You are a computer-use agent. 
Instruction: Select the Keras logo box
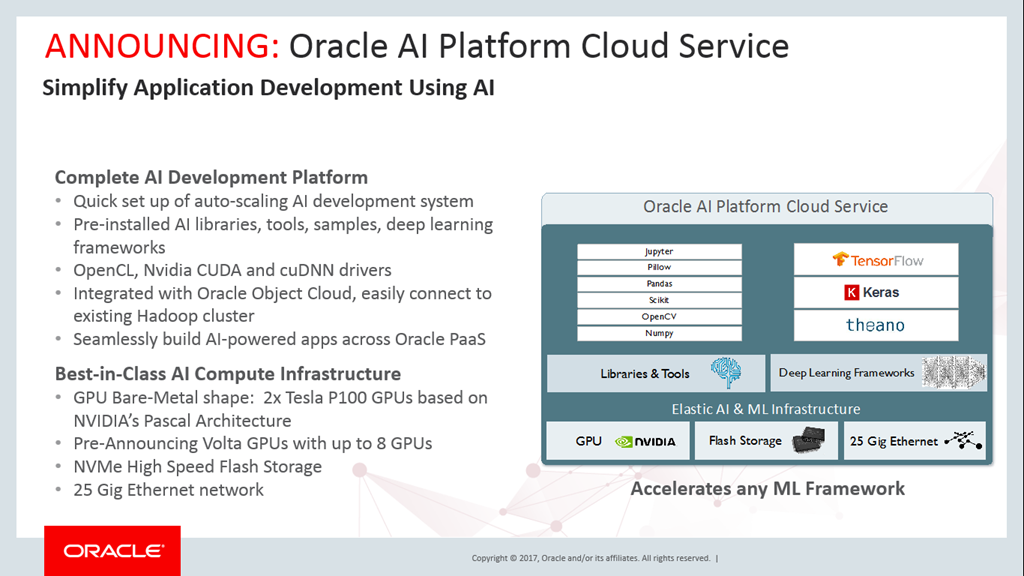tap(876, 293)
